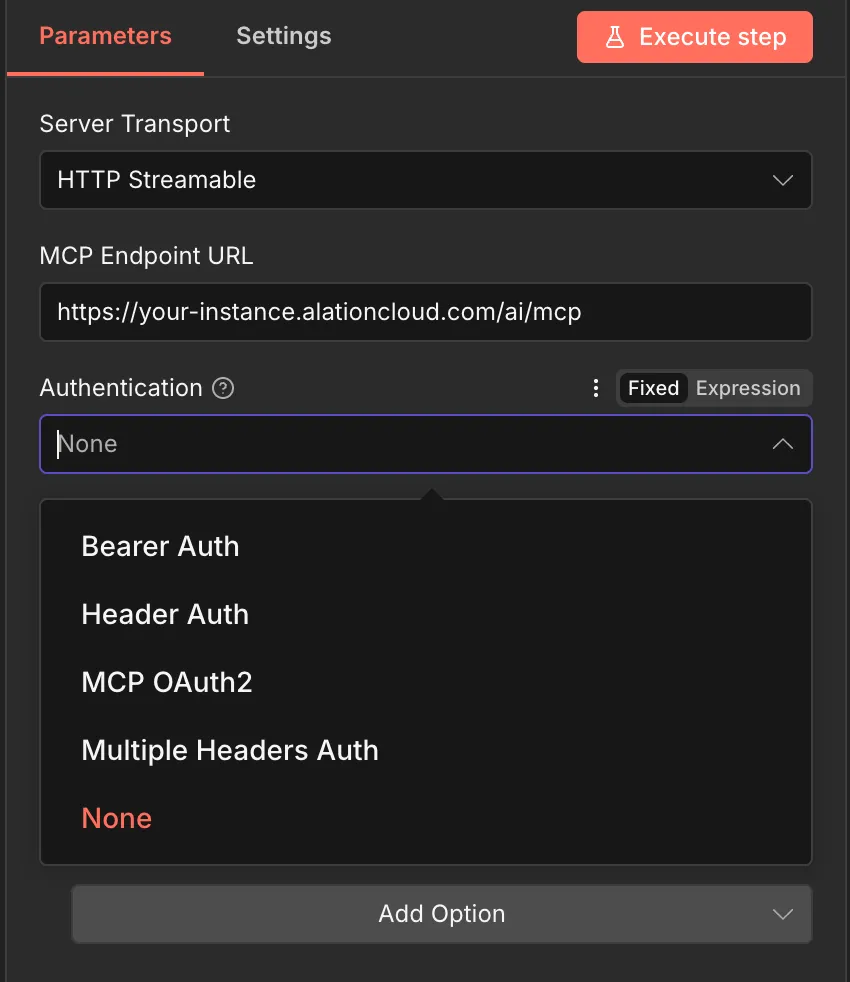Screen dimensions: 850x982
Task: Select Bearer Auth authentication
Action: coord(160,546)
